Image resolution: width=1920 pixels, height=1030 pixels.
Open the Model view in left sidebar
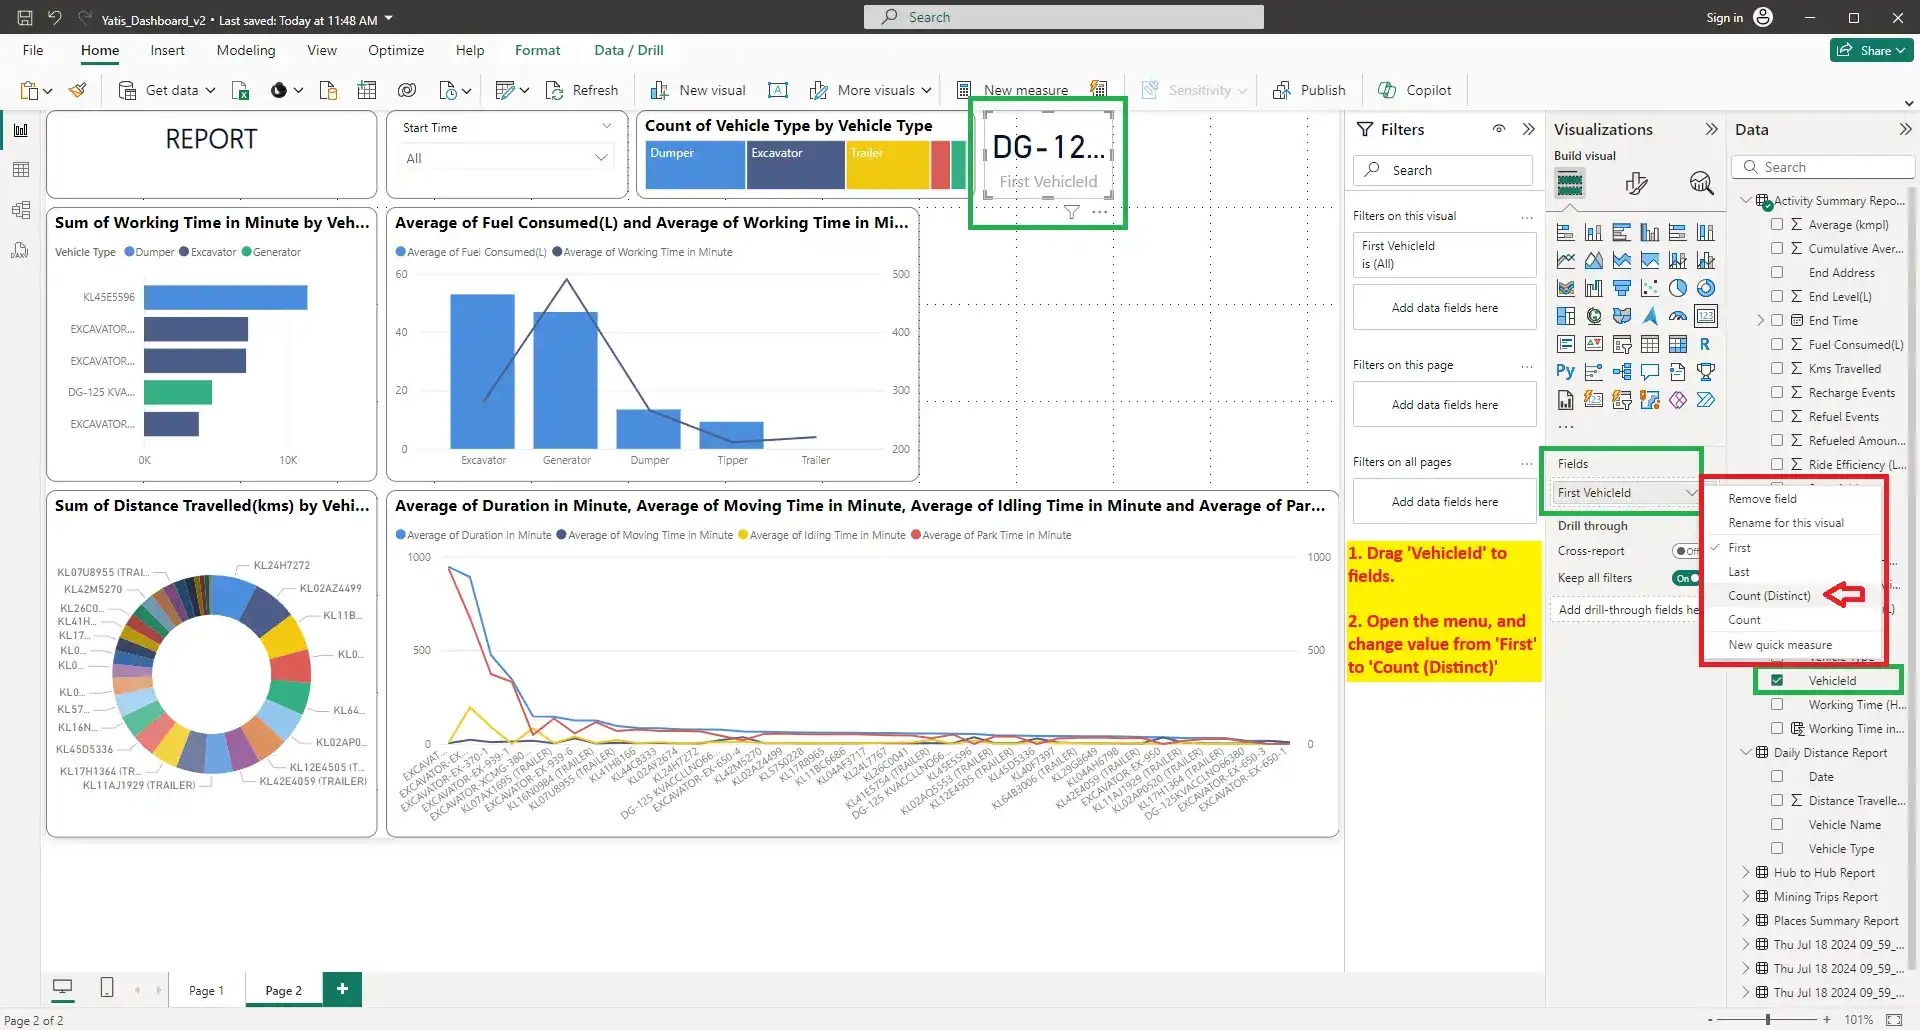21,210
